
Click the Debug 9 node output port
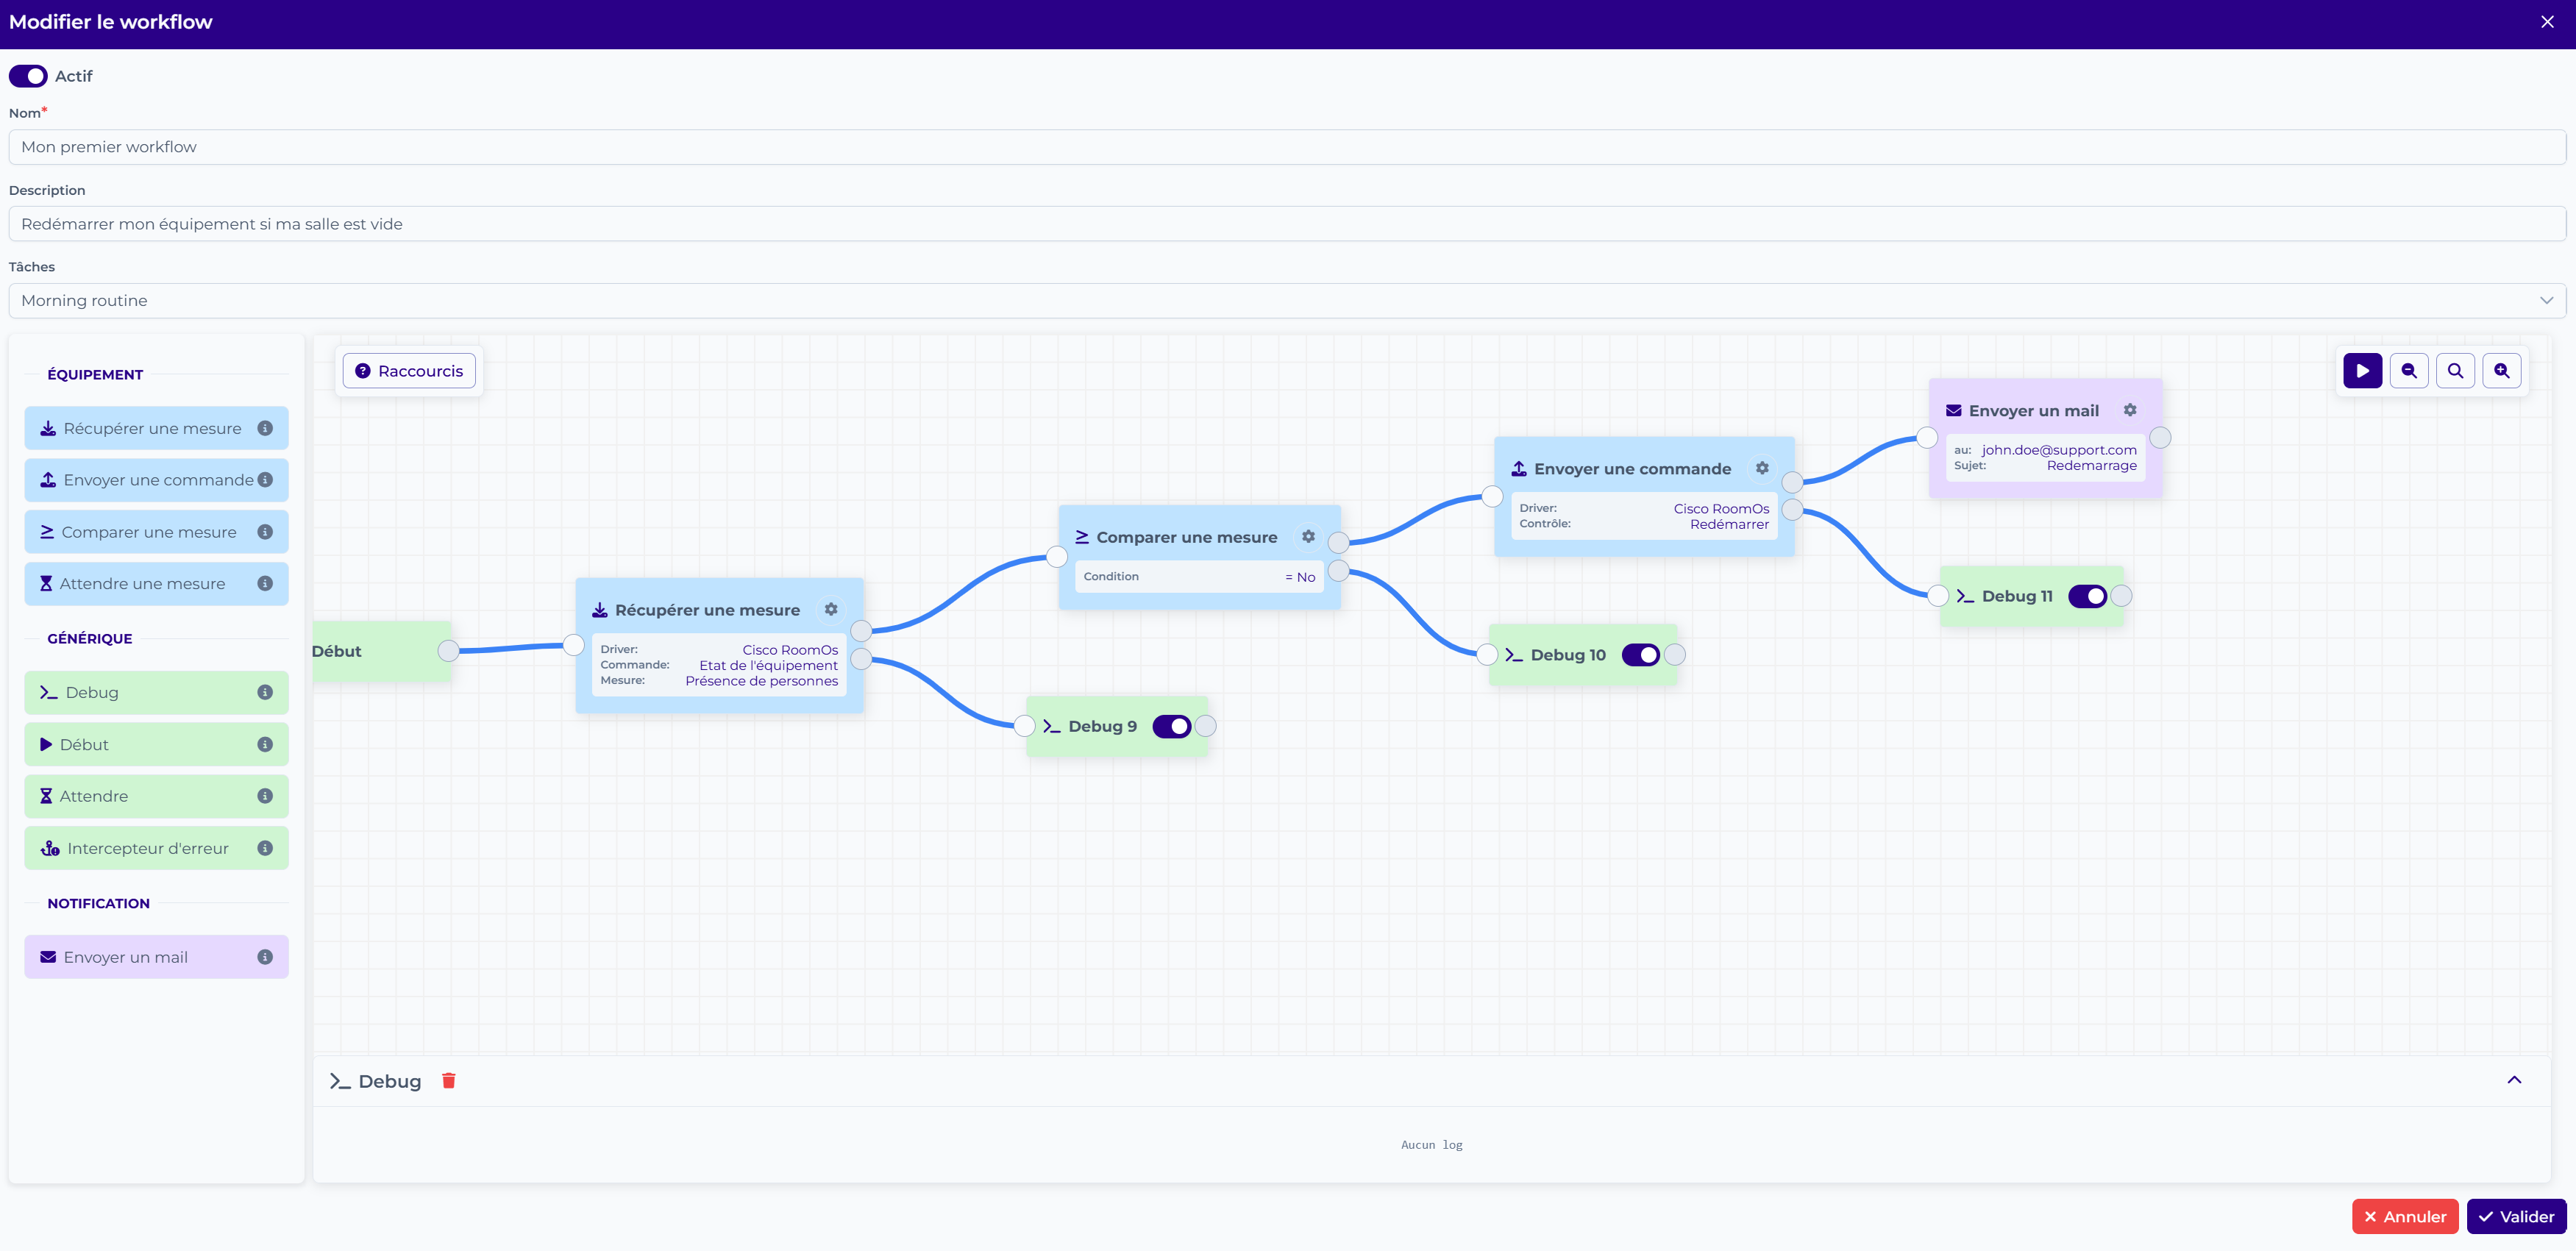1206,727
